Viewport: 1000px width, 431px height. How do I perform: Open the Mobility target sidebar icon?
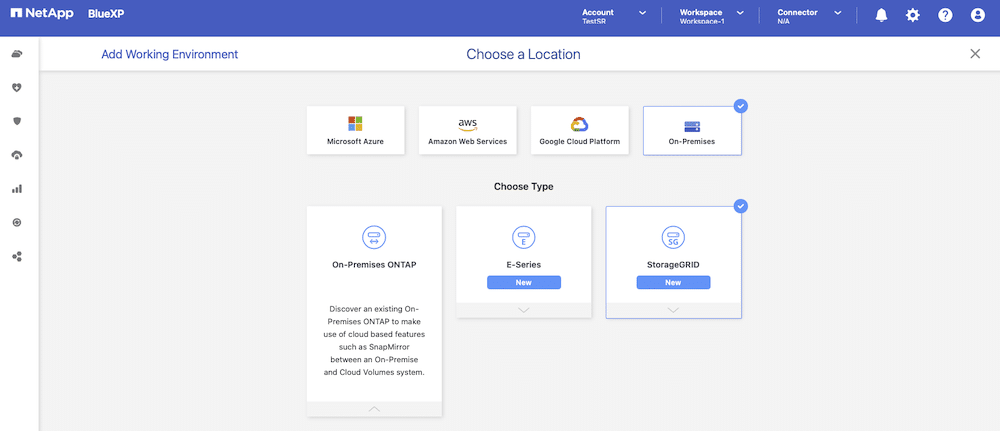17,223
